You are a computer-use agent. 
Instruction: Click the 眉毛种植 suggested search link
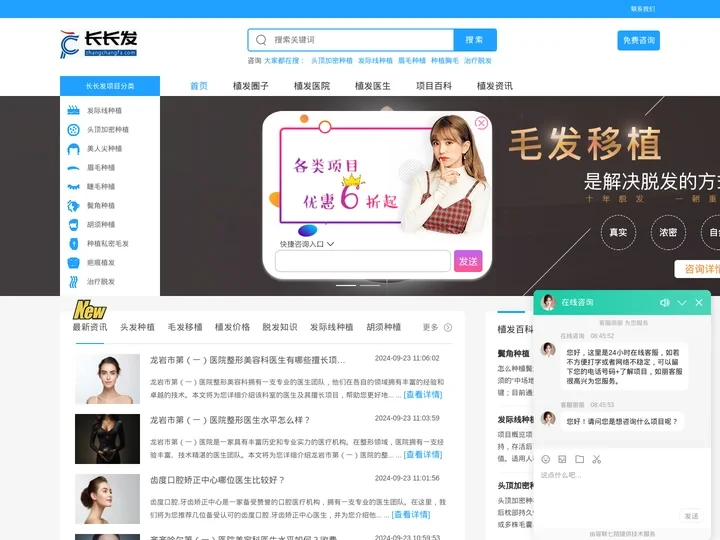coord(411,61)
